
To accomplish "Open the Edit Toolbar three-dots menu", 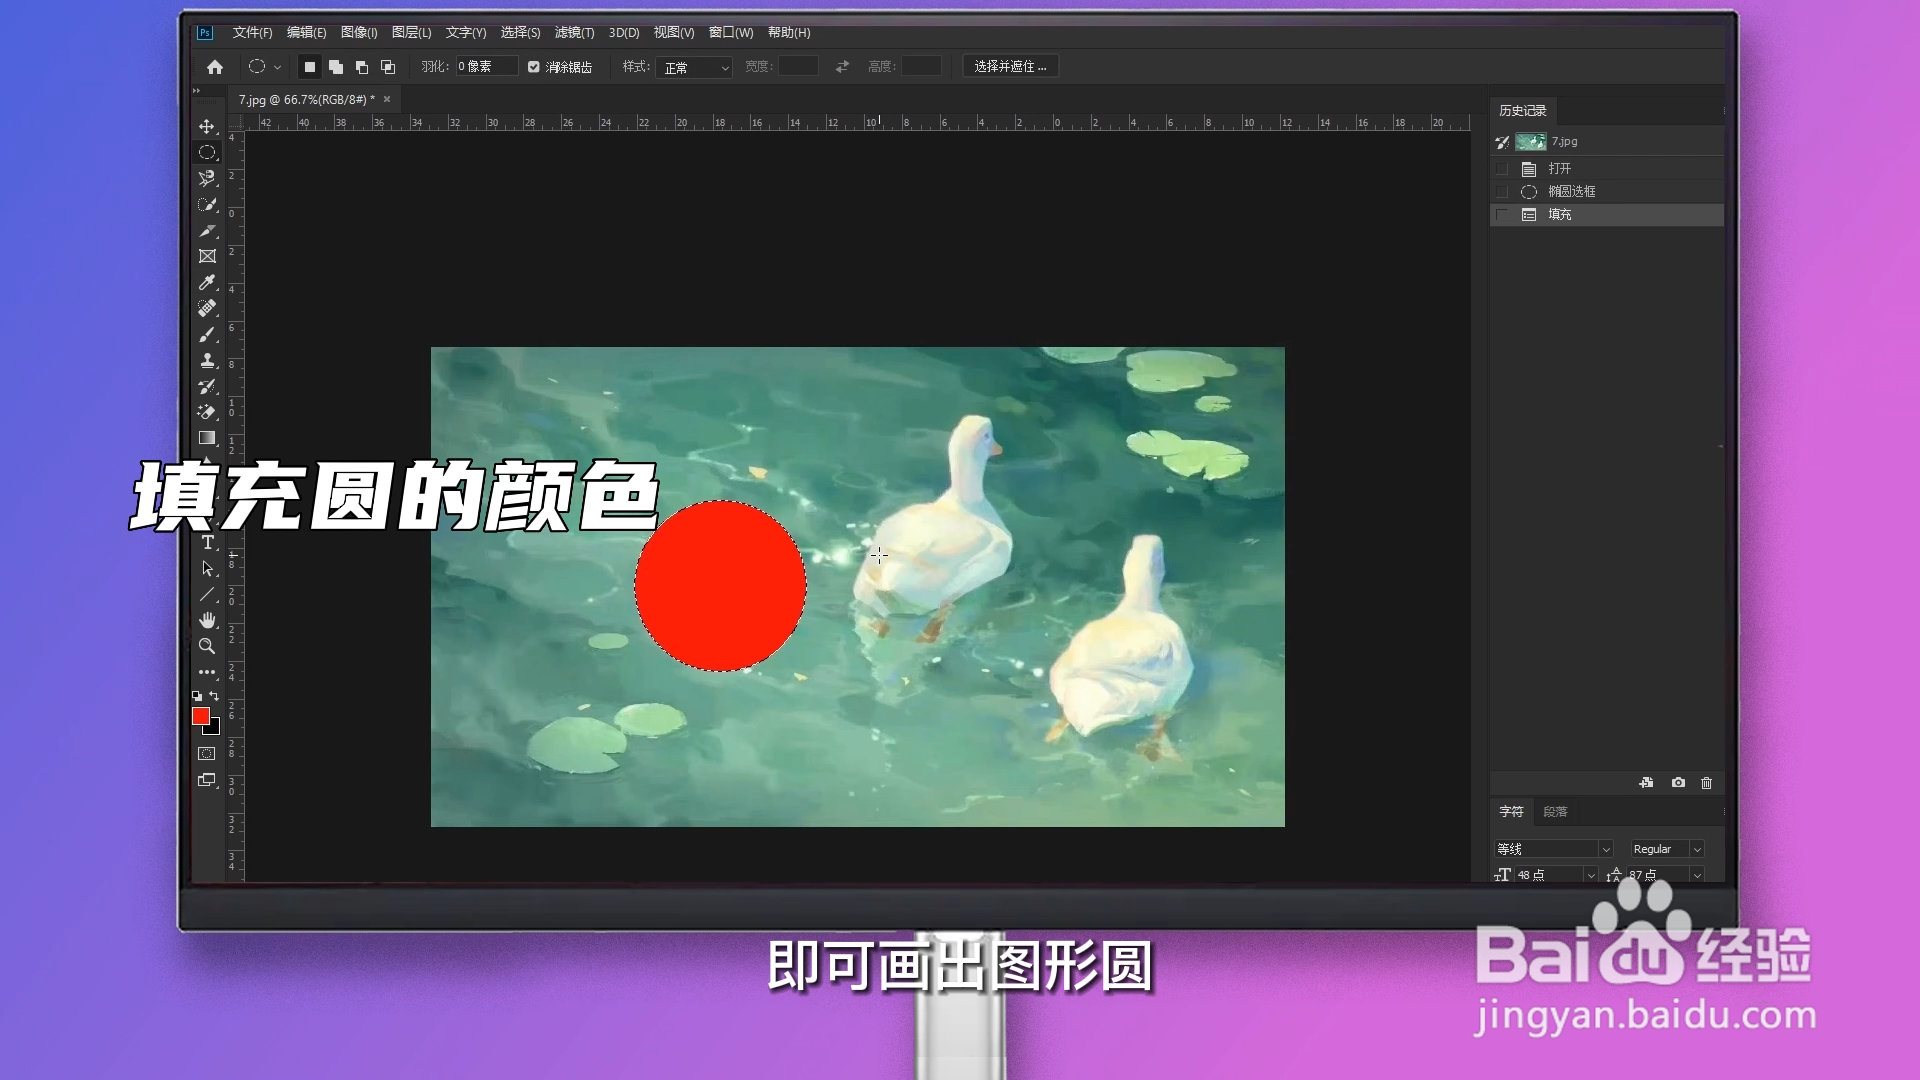I will (207, 672).
